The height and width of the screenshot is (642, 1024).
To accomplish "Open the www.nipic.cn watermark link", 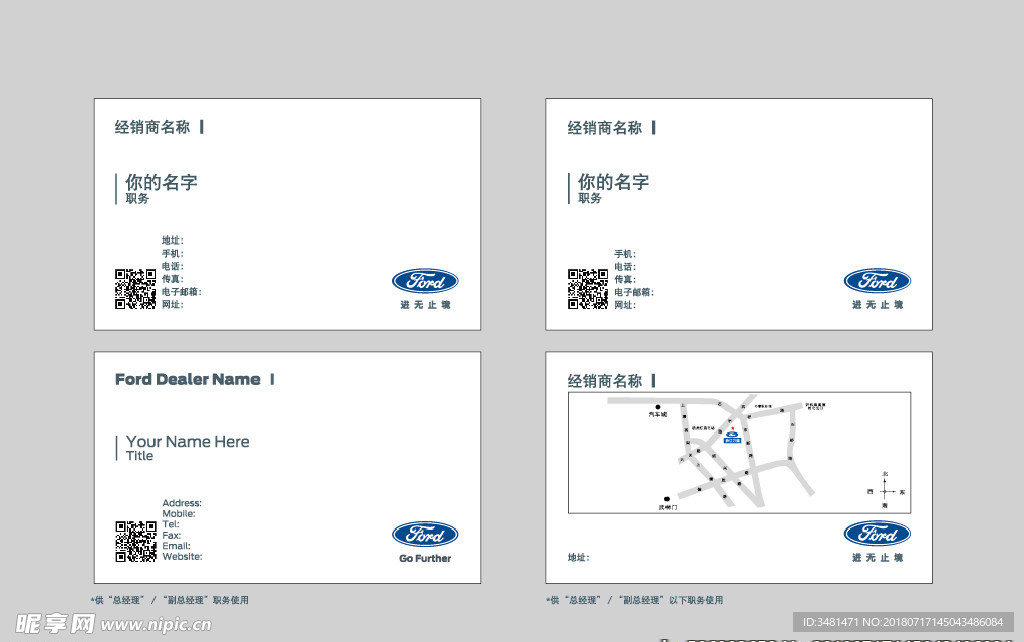I will [157, 625].
